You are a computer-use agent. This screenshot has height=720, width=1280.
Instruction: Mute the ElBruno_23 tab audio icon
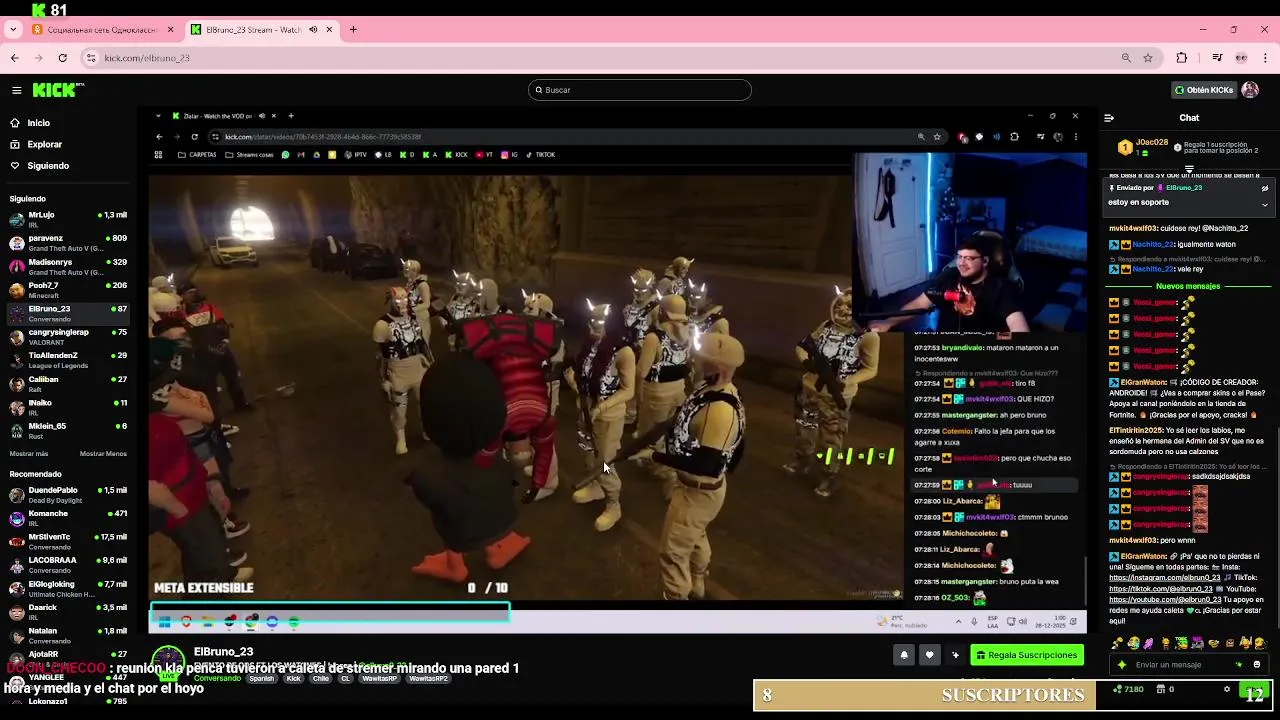click(x=313, y=30)
